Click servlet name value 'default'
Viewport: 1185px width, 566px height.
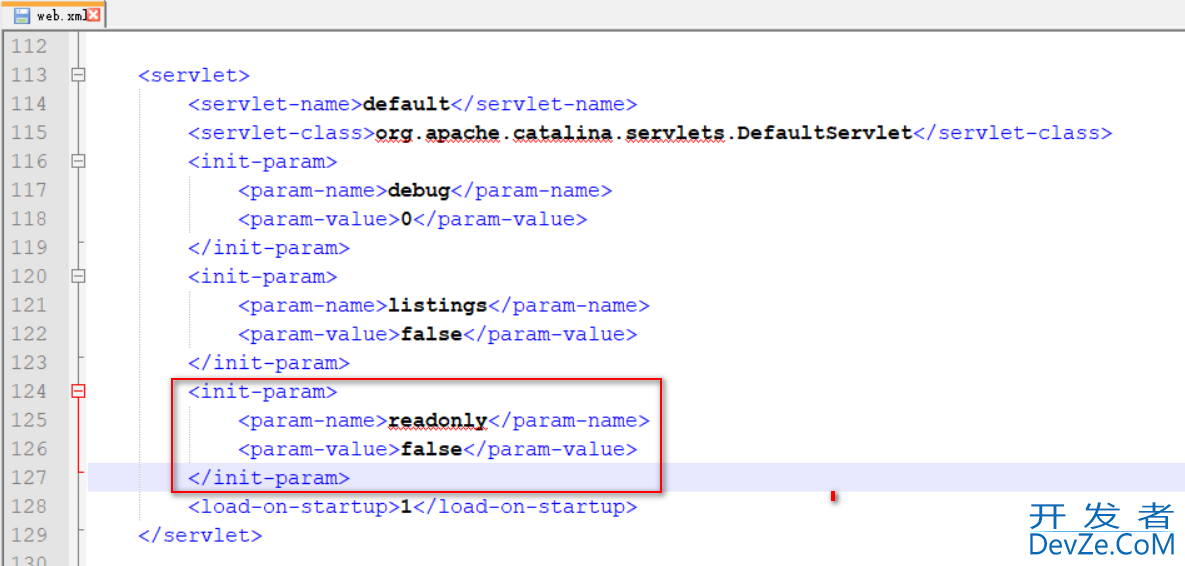click(407, 104)
